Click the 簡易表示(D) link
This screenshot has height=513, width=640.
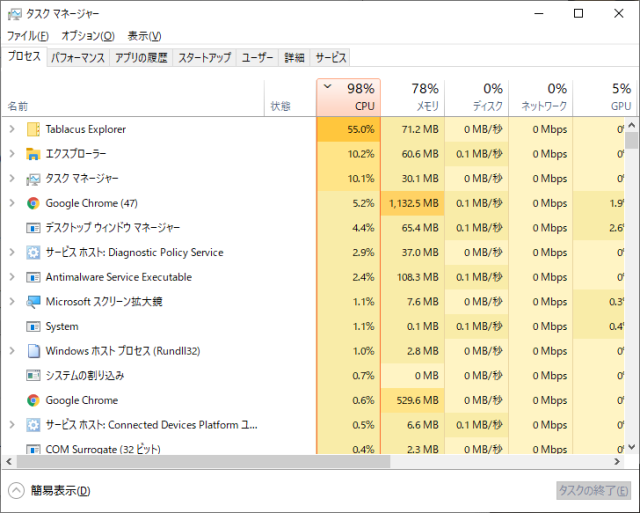point(61,491)
